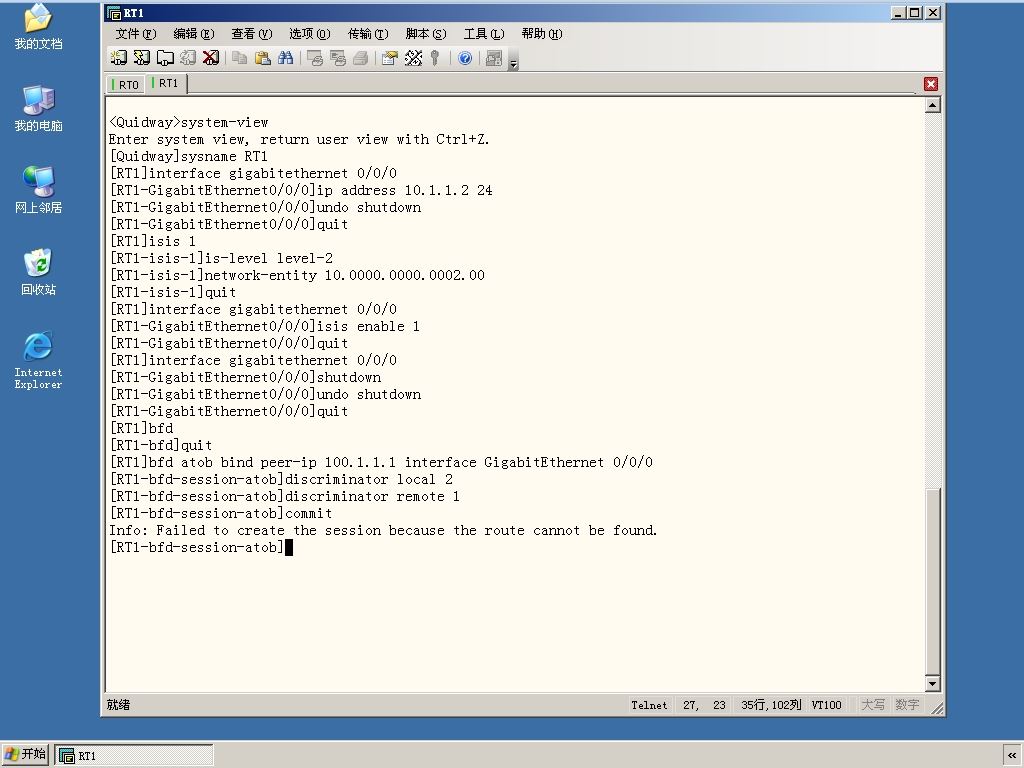Expand the system tray chevron

(1012, 755)
